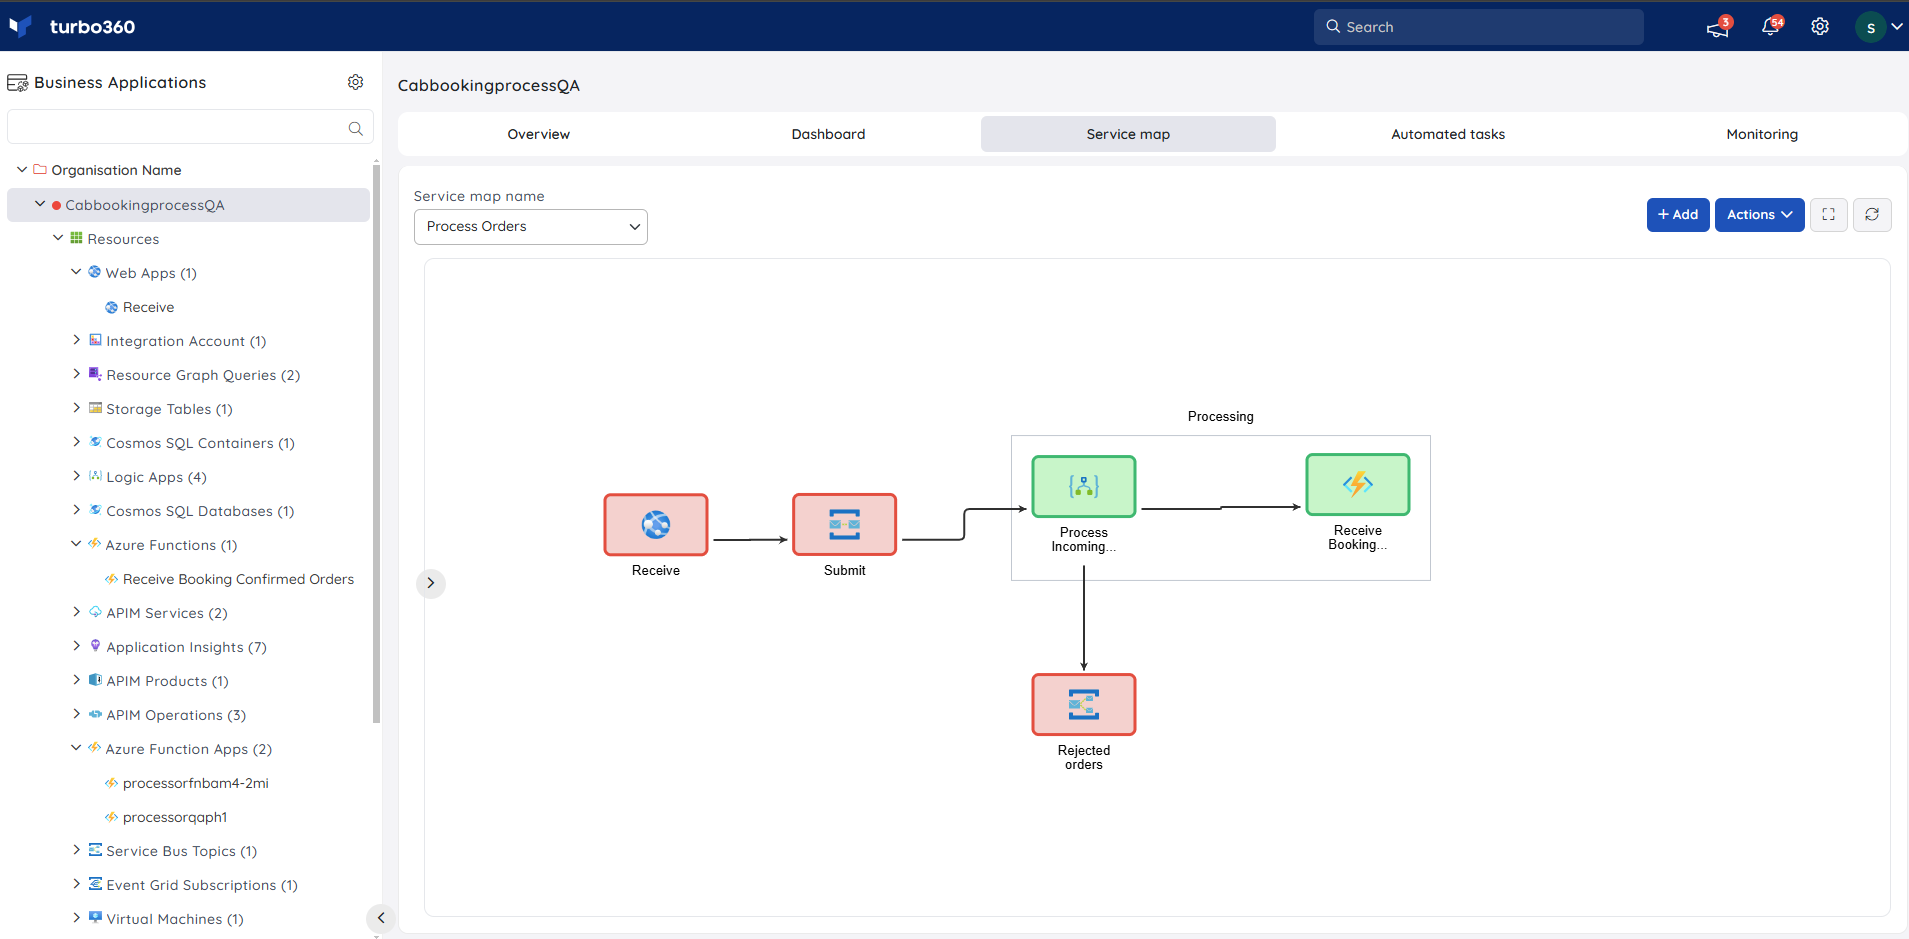Switch to the Overview tab
Viewport: 1909px width, 939px height.
(538, 134)
